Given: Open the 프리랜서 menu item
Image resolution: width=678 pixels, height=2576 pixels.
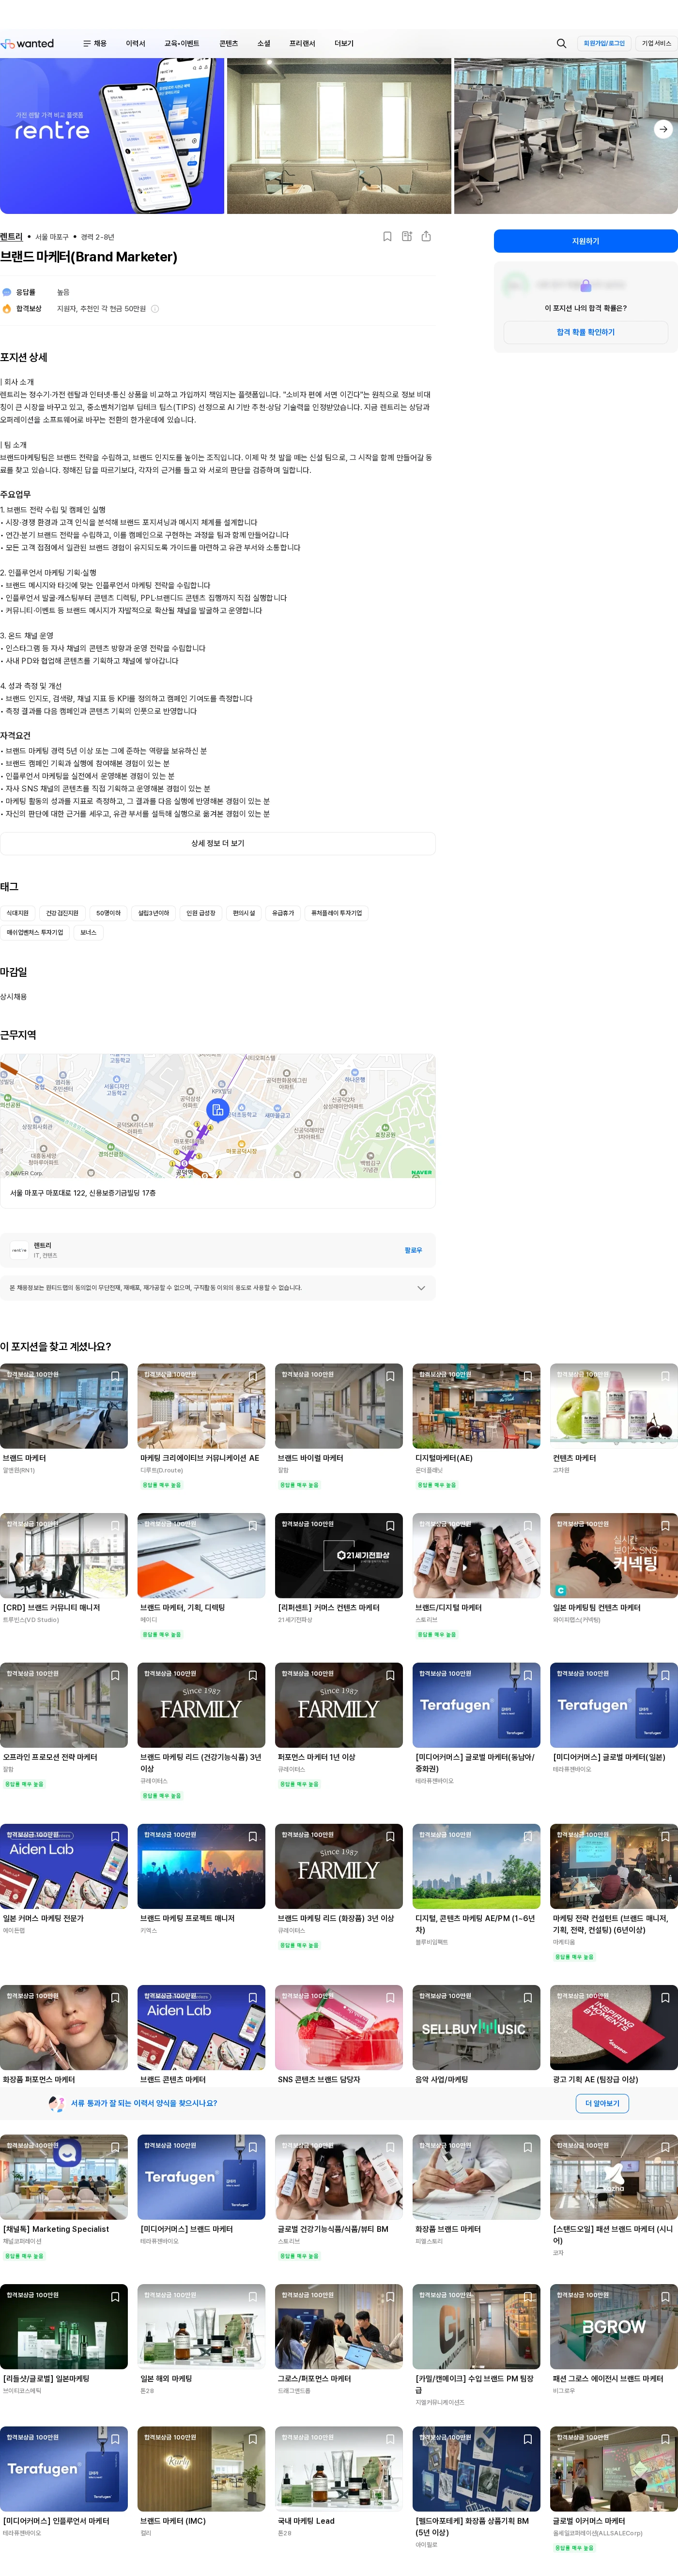Looking at the screenshot, I should point(302,43).
